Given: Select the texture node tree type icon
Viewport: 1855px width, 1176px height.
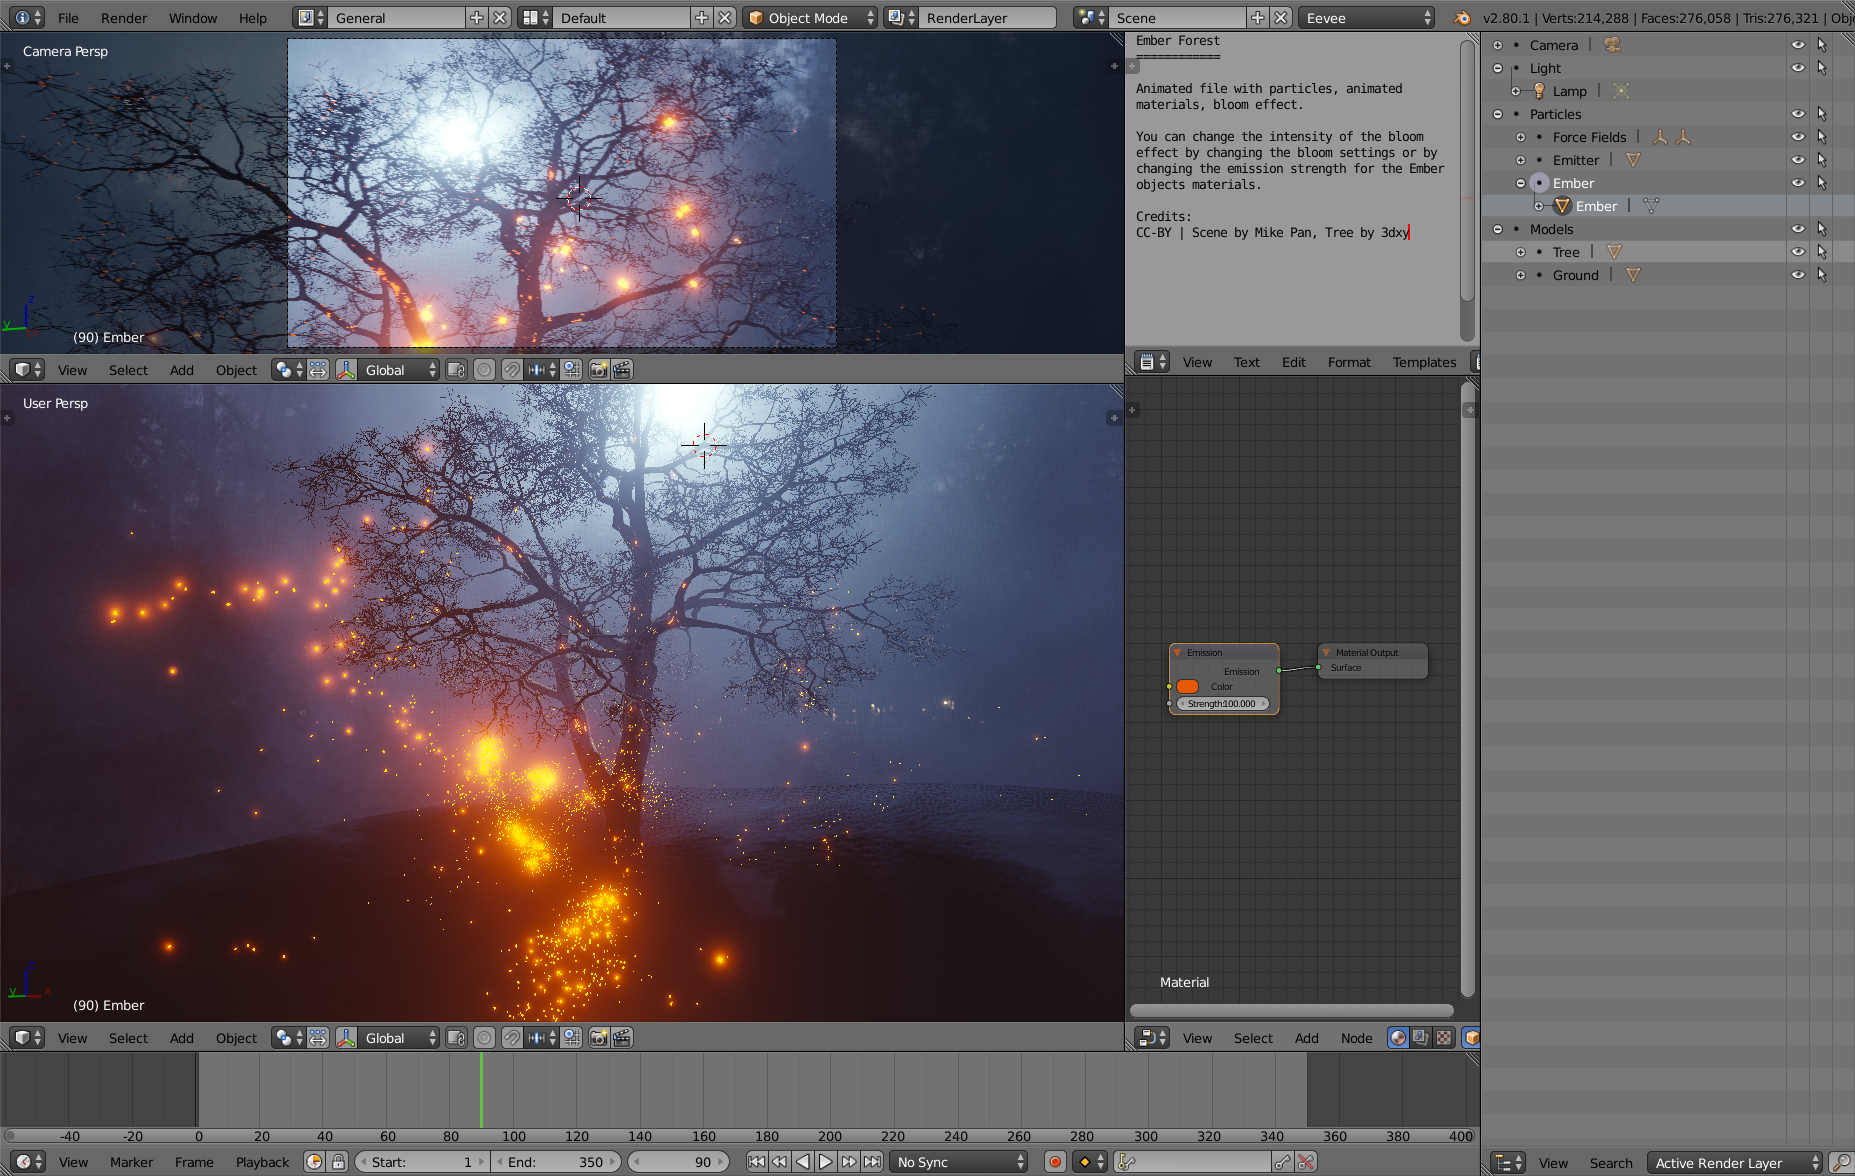Looking at the screenshot, I should point(1443,1038).
